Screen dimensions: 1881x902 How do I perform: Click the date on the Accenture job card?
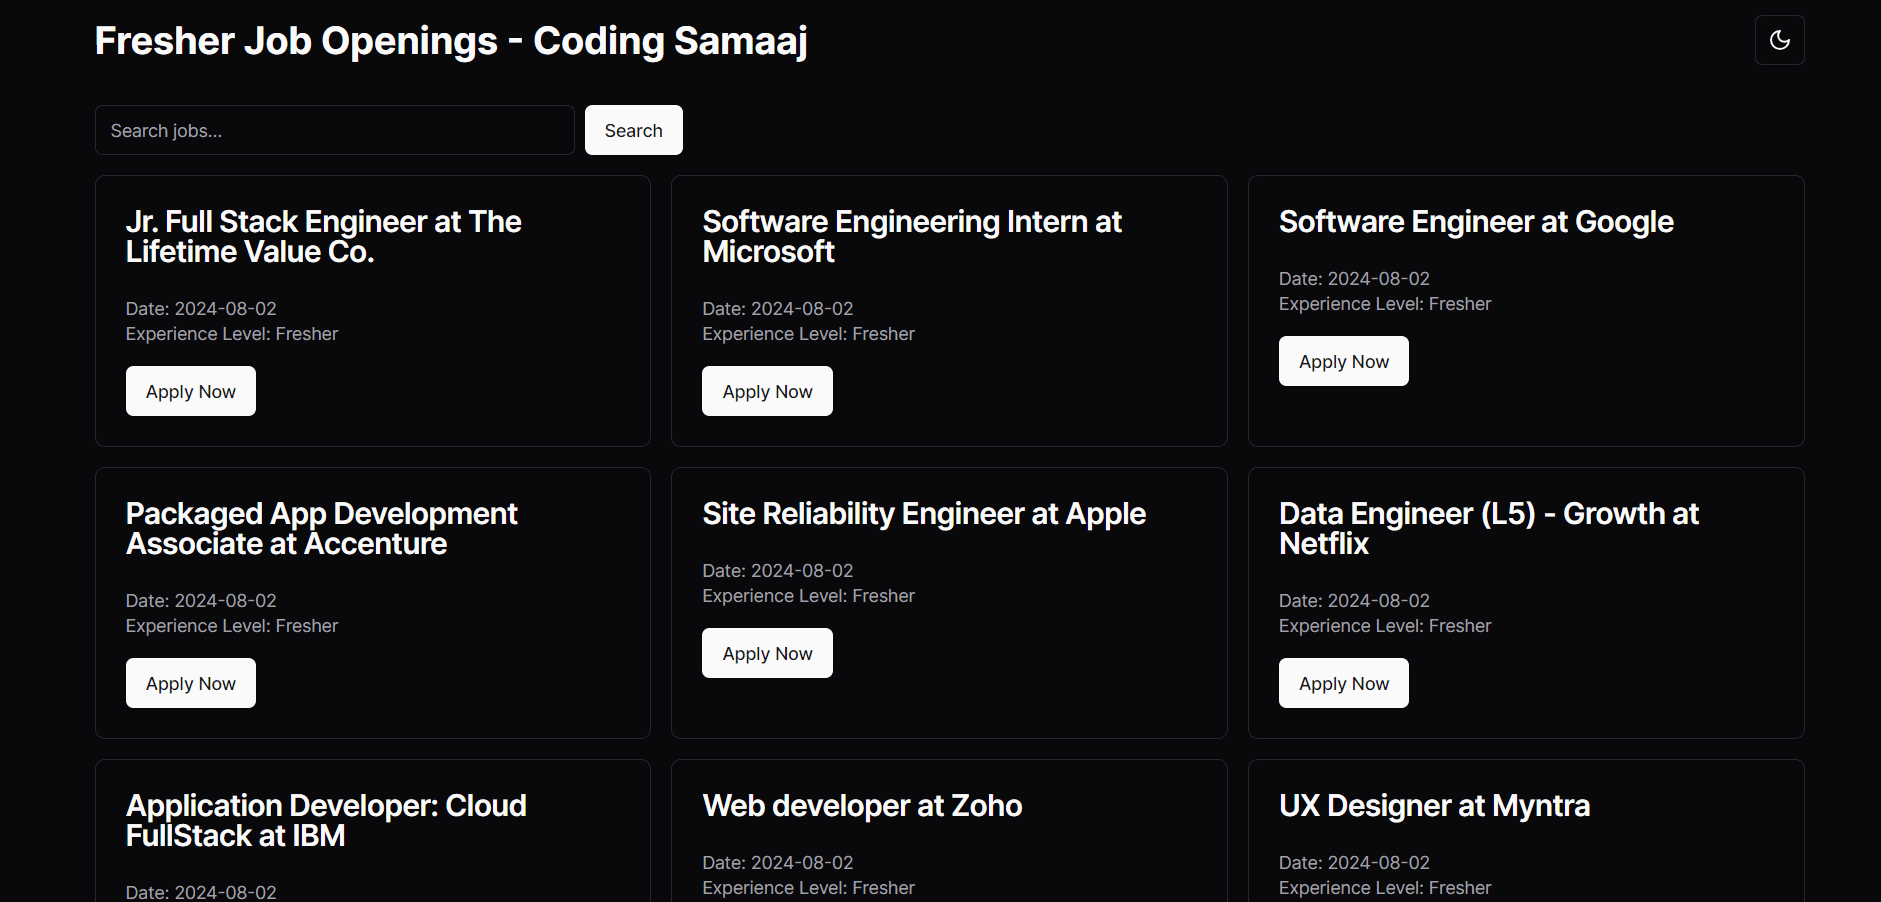click(x=201, y=601)
